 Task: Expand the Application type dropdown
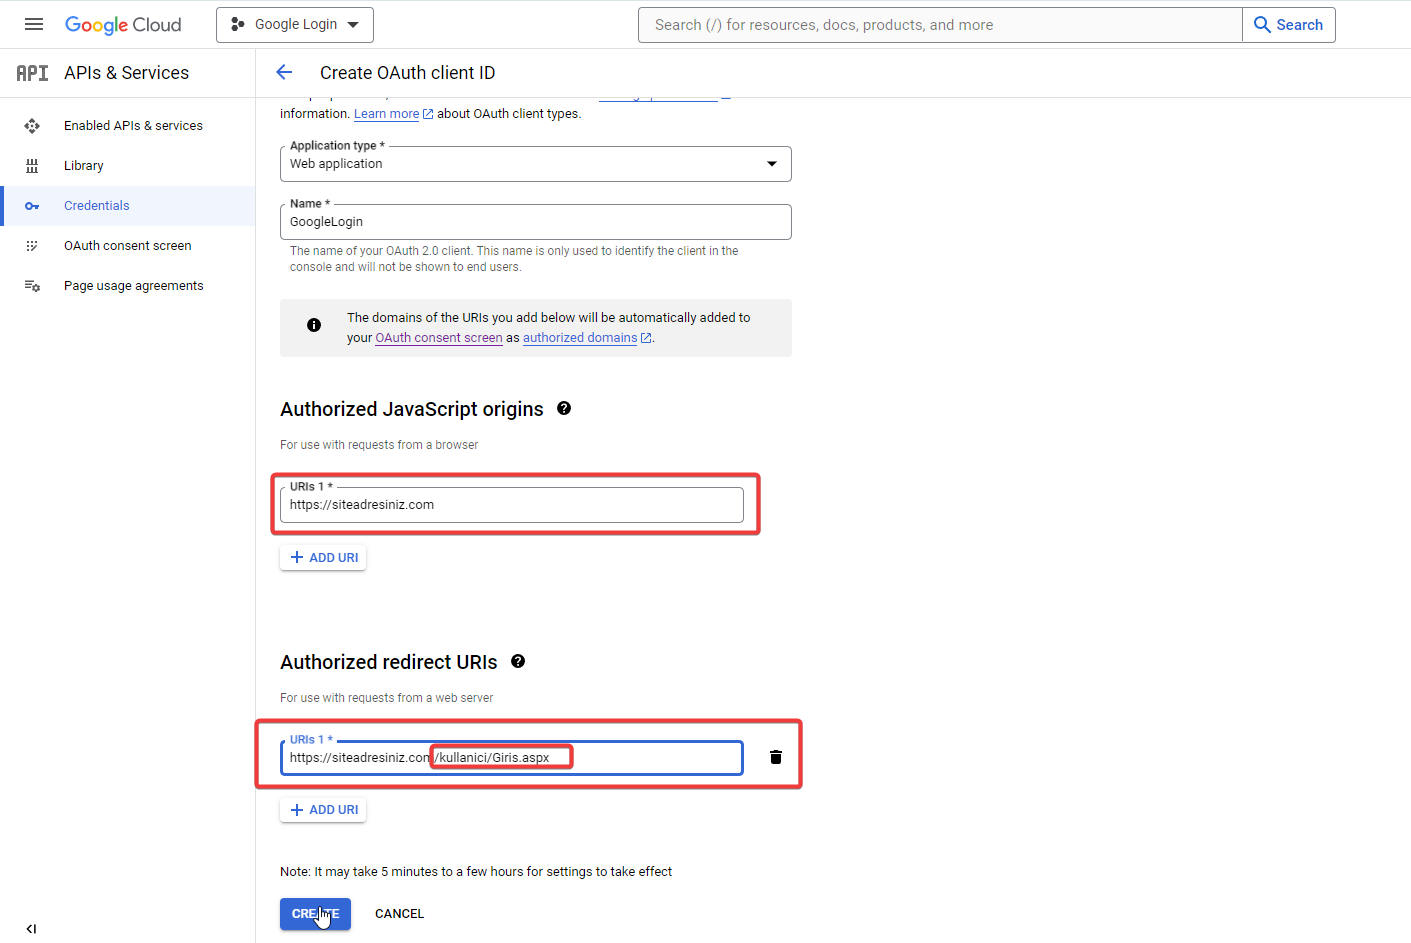click(x=536, y=164)
